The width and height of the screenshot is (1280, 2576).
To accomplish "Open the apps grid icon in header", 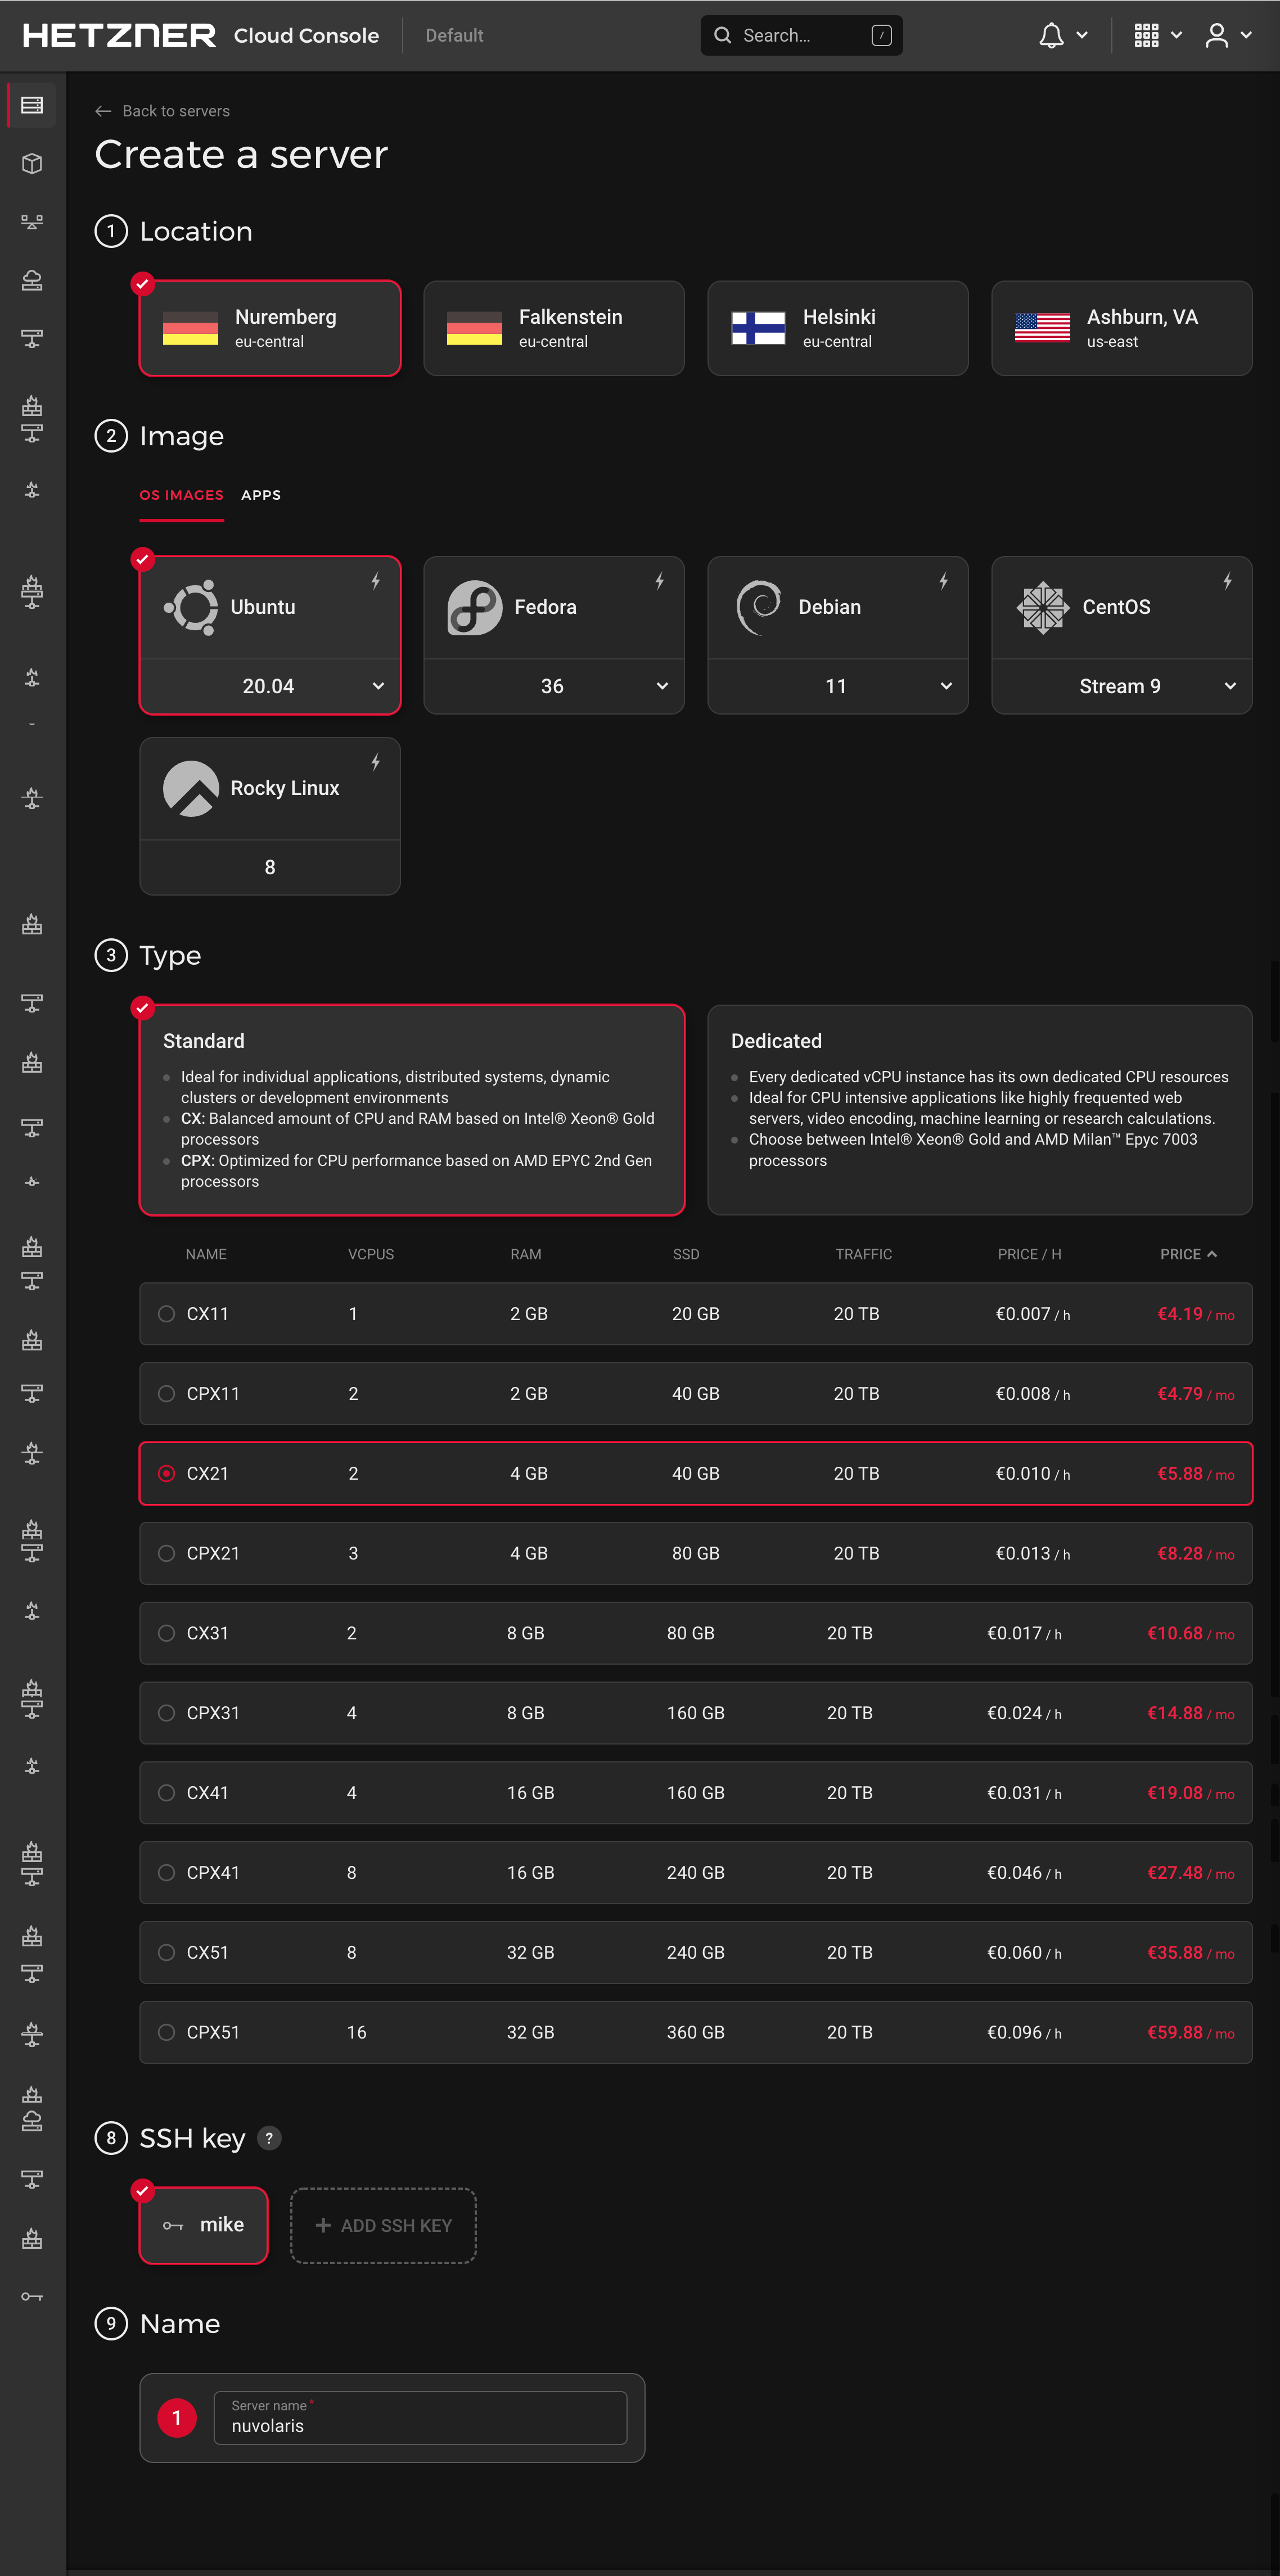I will 1146,36.
